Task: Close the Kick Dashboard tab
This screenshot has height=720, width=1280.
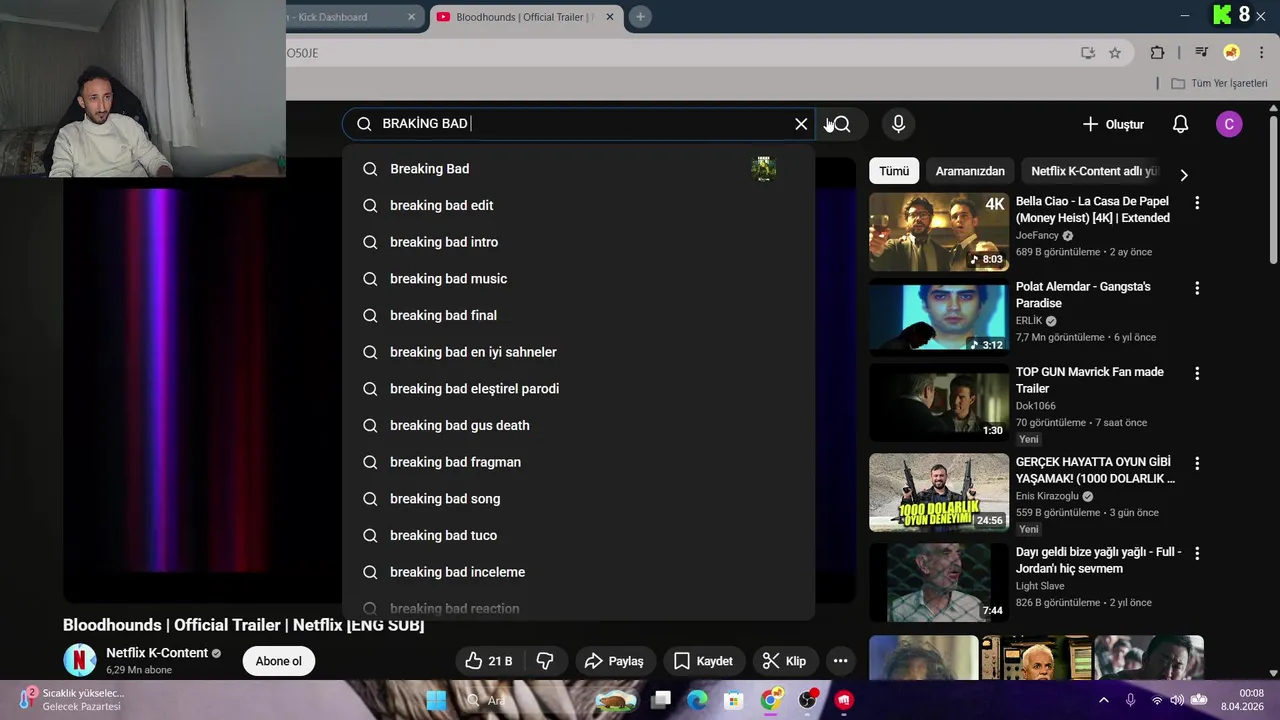Action: click(x=411, y=17)
